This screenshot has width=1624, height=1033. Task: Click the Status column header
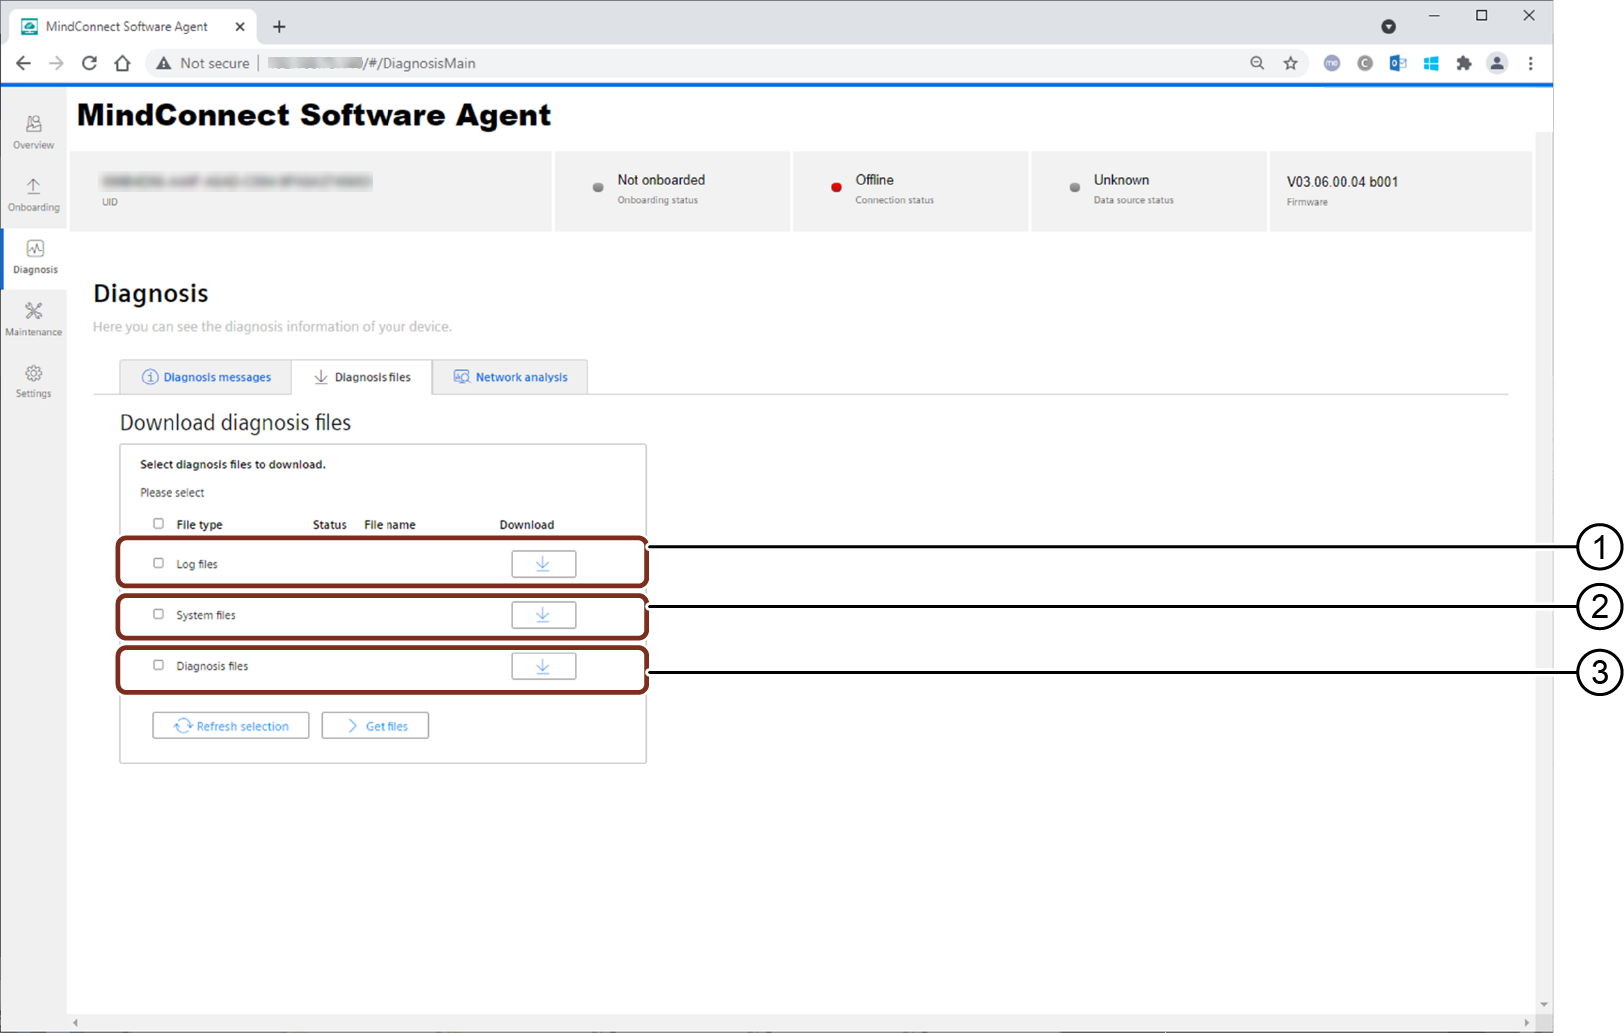click(x=330, y=525)
